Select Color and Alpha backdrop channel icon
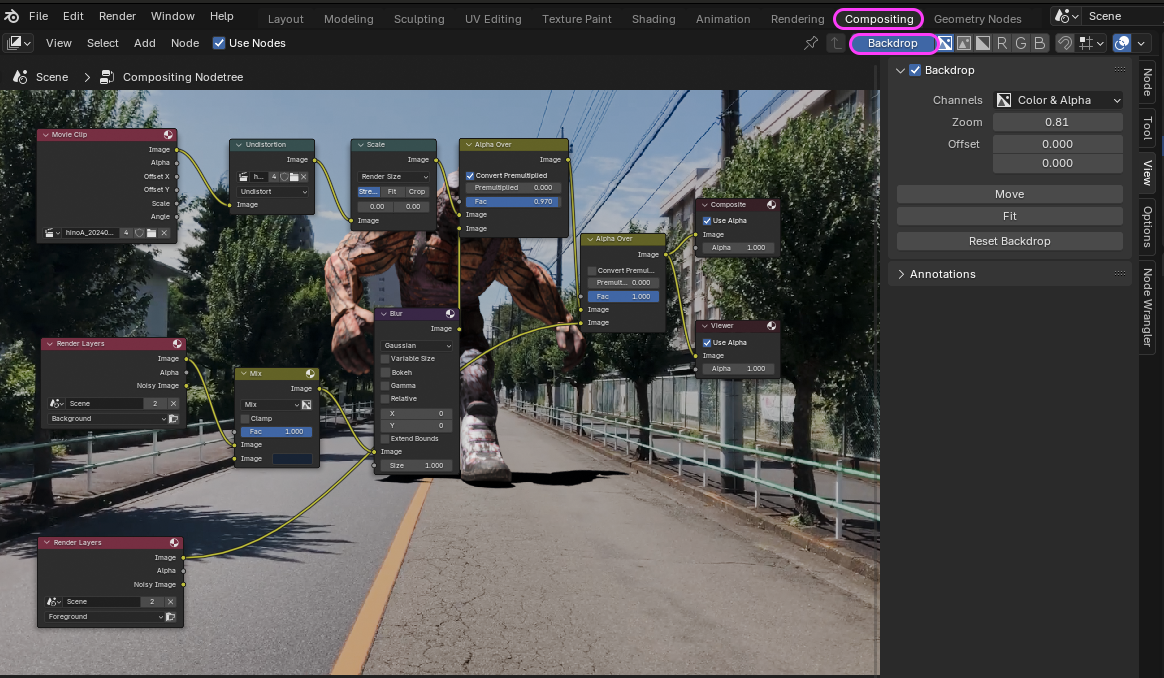Screen dimensions: 1164x678 [944, 43]
